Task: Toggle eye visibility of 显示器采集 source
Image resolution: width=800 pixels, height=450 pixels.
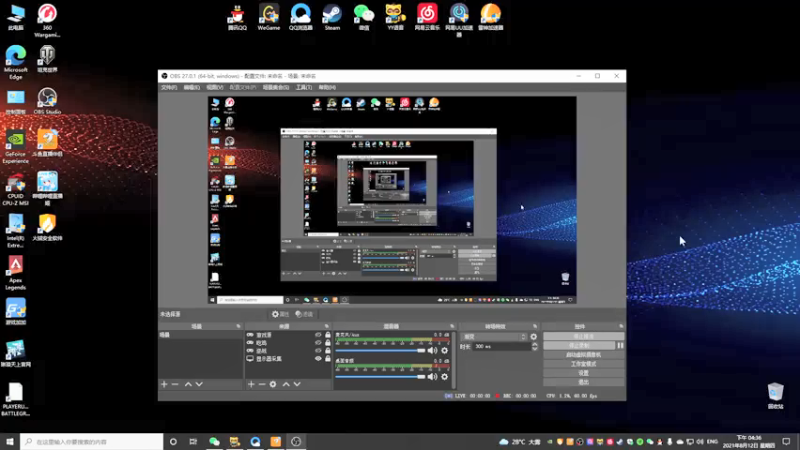Action: (318, 359)
